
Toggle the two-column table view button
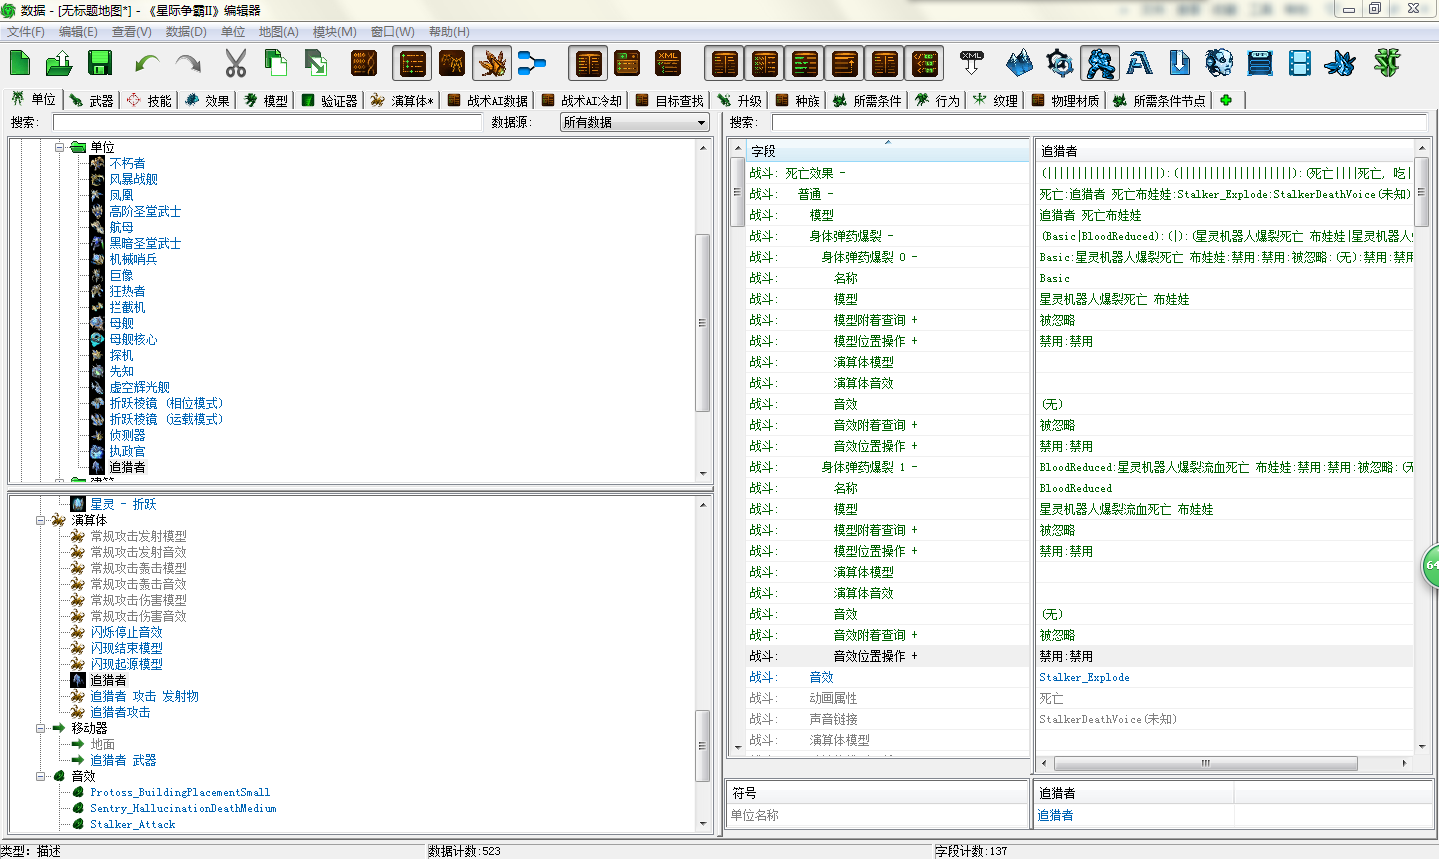(x=588, y=64)
